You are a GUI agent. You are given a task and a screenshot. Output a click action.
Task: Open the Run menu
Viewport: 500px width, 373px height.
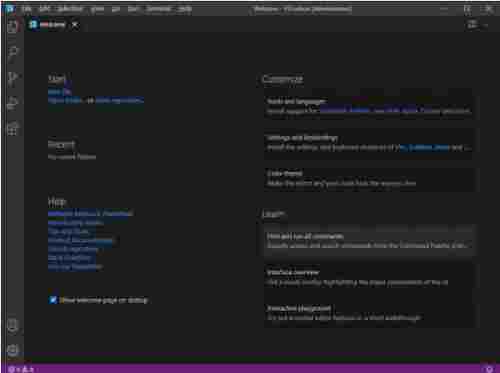point(133,9)
